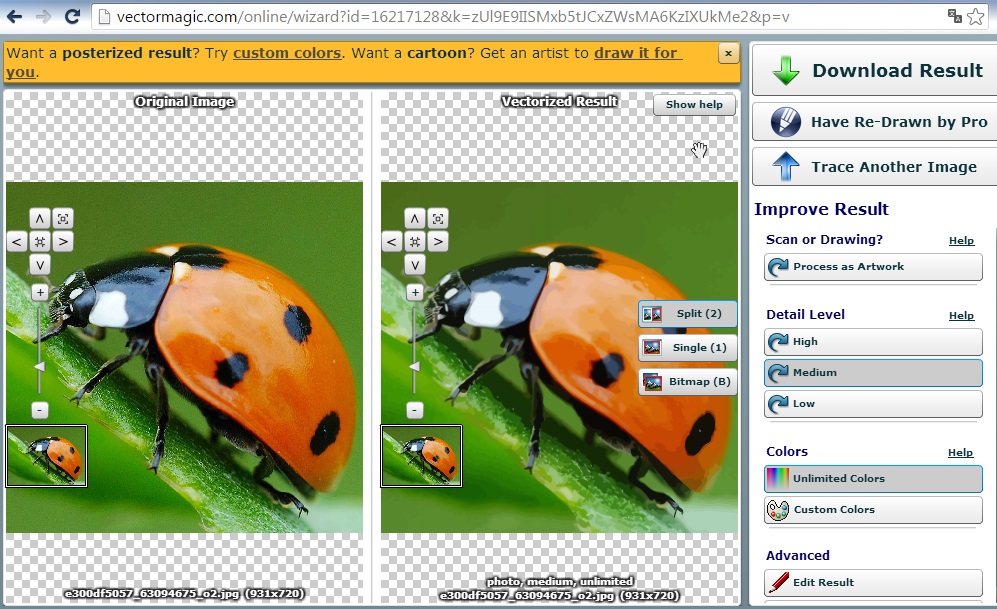
Task: Switch to Bitmap (B) view mode
Action: (688, 382)
